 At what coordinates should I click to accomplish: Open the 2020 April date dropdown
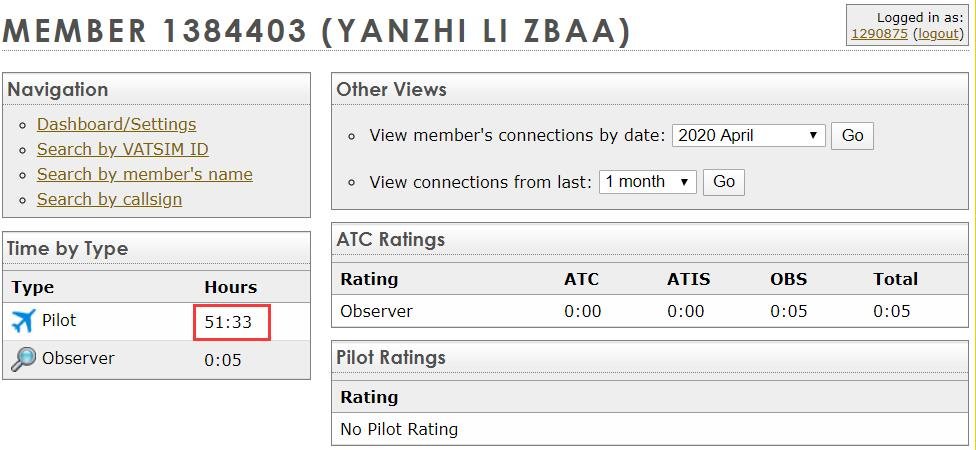tap(748, 136)
